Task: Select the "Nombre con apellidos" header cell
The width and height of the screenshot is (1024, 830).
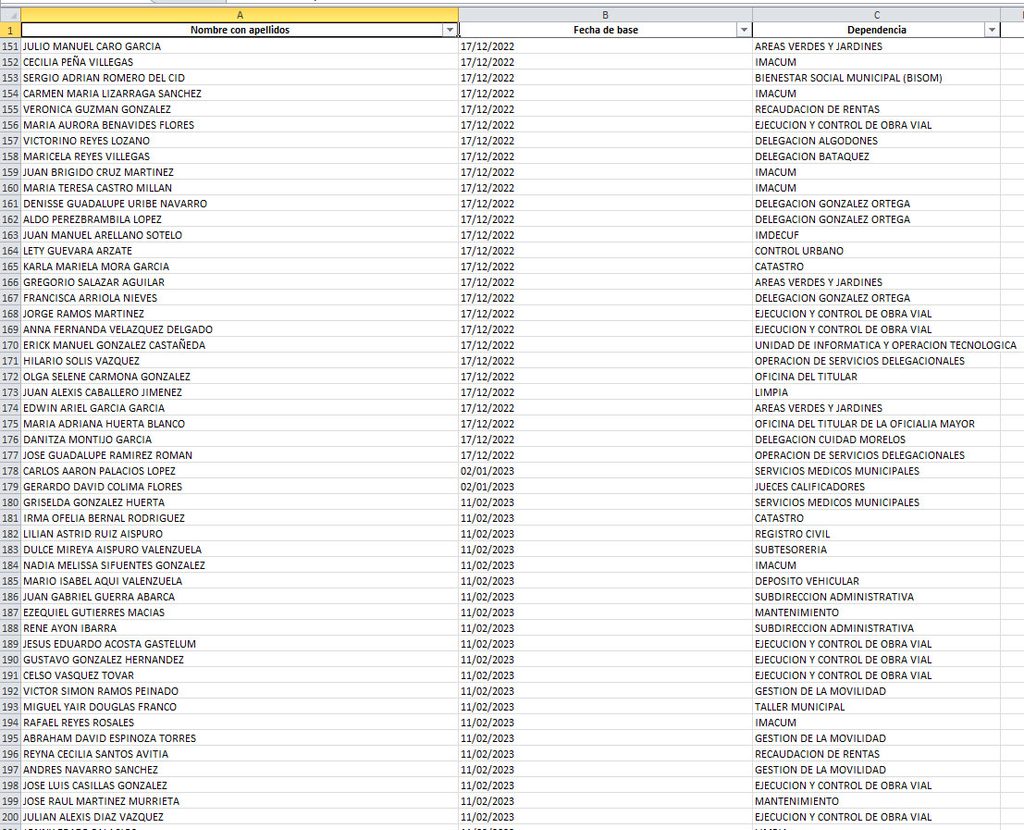Action: [x=240, y=30]
